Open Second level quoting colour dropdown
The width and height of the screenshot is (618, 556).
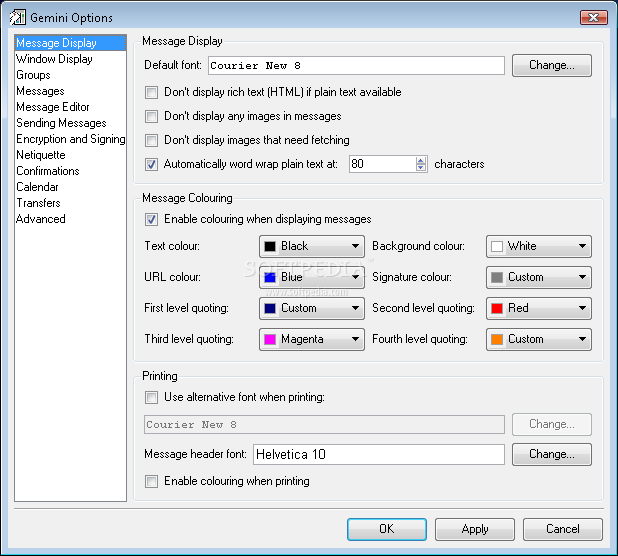coord(539,308)
